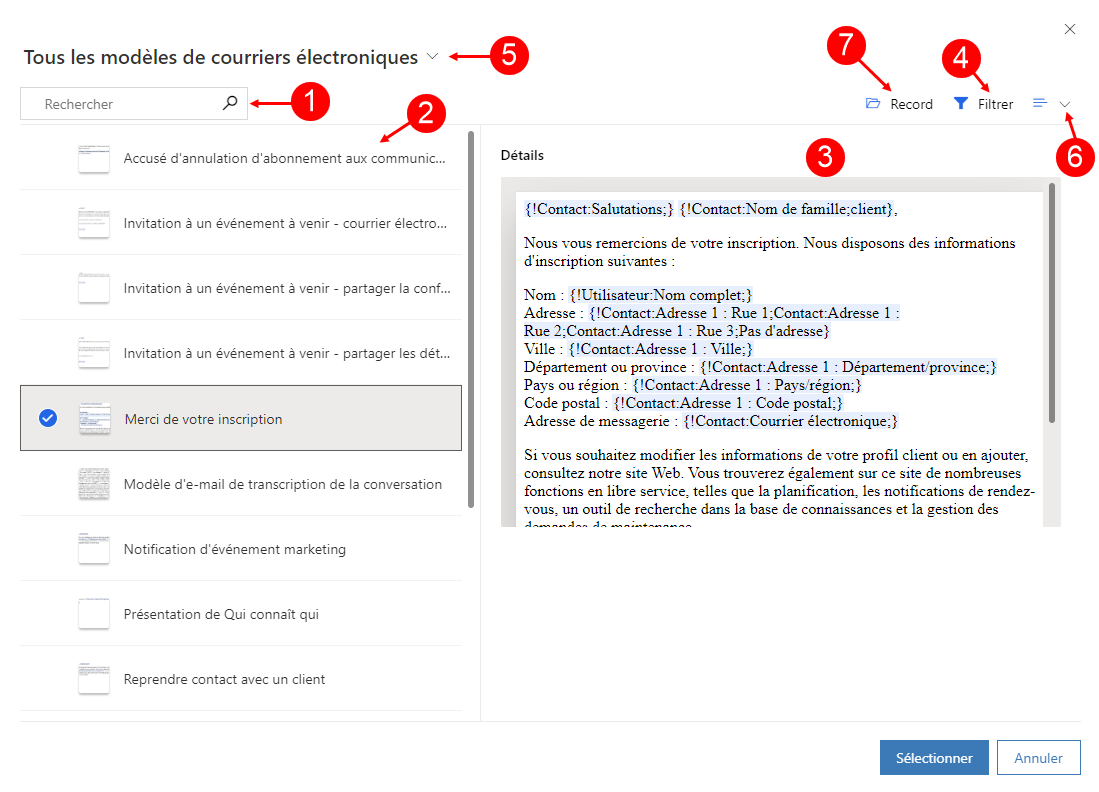Toggle selection of 'Merci de votre inscription' template
Screen dimensions: 1099x792
[x=46, y=418]
